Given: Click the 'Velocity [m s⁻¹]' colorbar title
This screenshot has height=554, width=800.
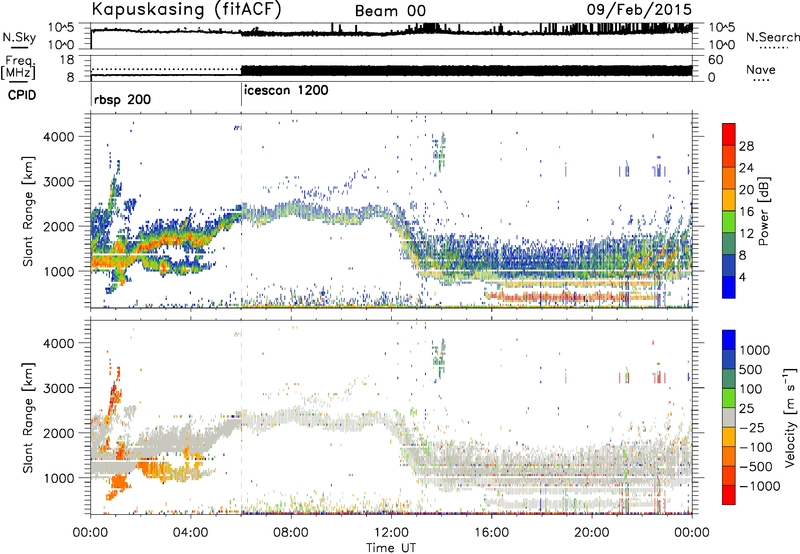Looking at the screenshot, I should click(790, 417).
